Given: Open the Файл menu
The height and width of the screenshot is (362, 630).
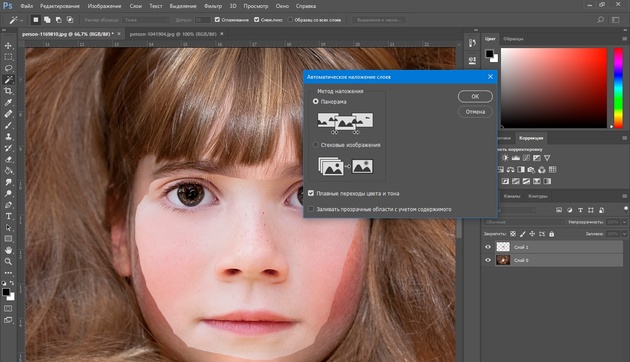Looking at the screenshot, I should coord(27,6).
